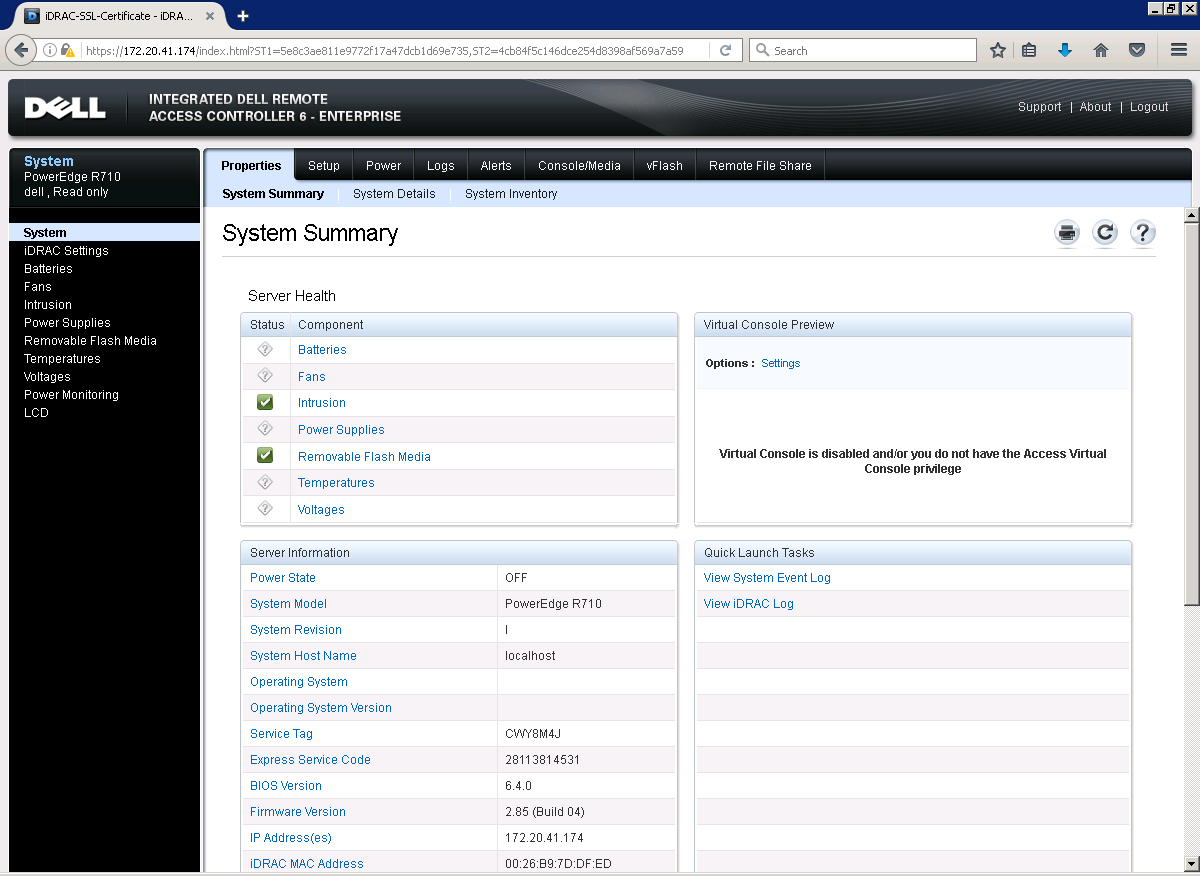The height and width of the screenshot is (876, 1200).
Task: Click the Intrusion green status check icon
Action: pyautogui.click(x=264, y=401)
